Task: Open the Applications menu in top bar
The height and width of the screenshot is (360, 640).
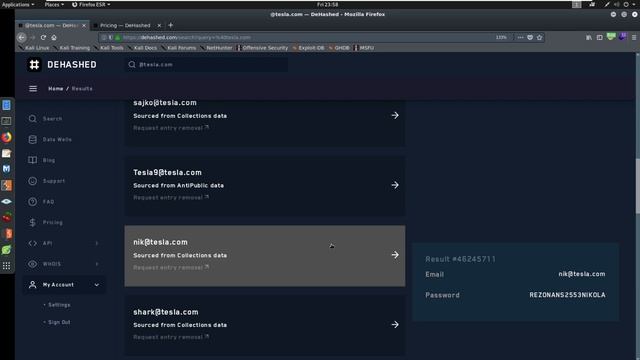Action: (x=18, y=4)
